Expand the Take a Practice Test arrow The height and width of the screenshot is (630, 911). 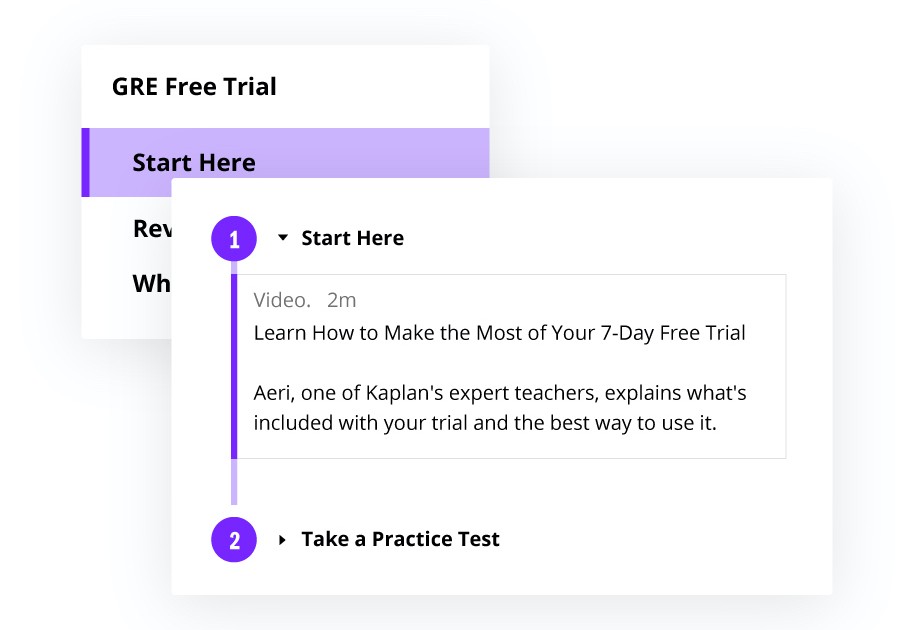click(x=283, y=540)
